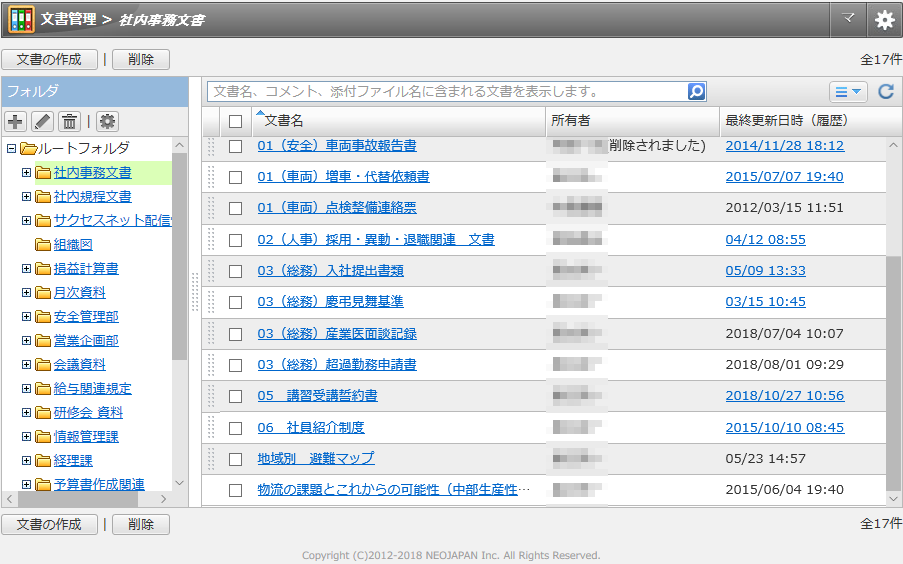Open the list view options dropdown
Viewport: 903px width, 564px height.
click(x=848, y=92)
